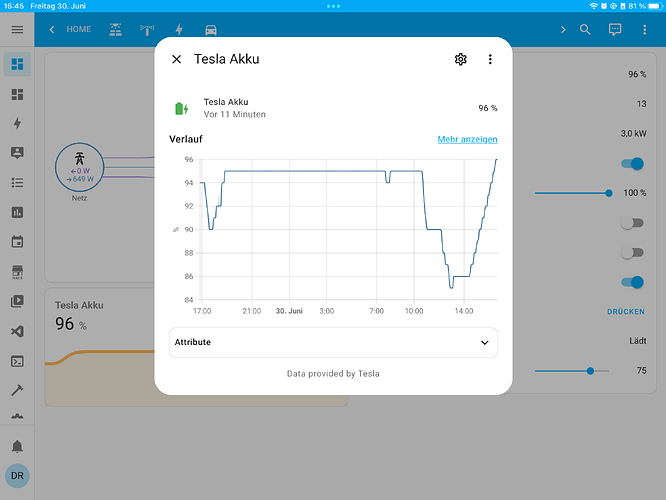Open the sidebar hamburger menu
The height and width of the screenshot is (500, 666).
point(17,29)
